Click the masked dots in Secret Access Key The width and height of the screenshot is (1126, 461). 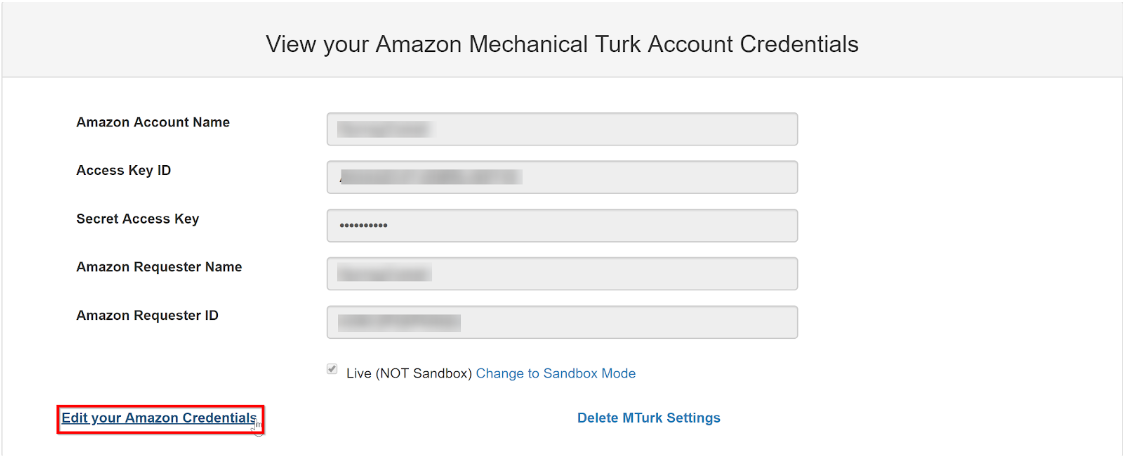363,226
